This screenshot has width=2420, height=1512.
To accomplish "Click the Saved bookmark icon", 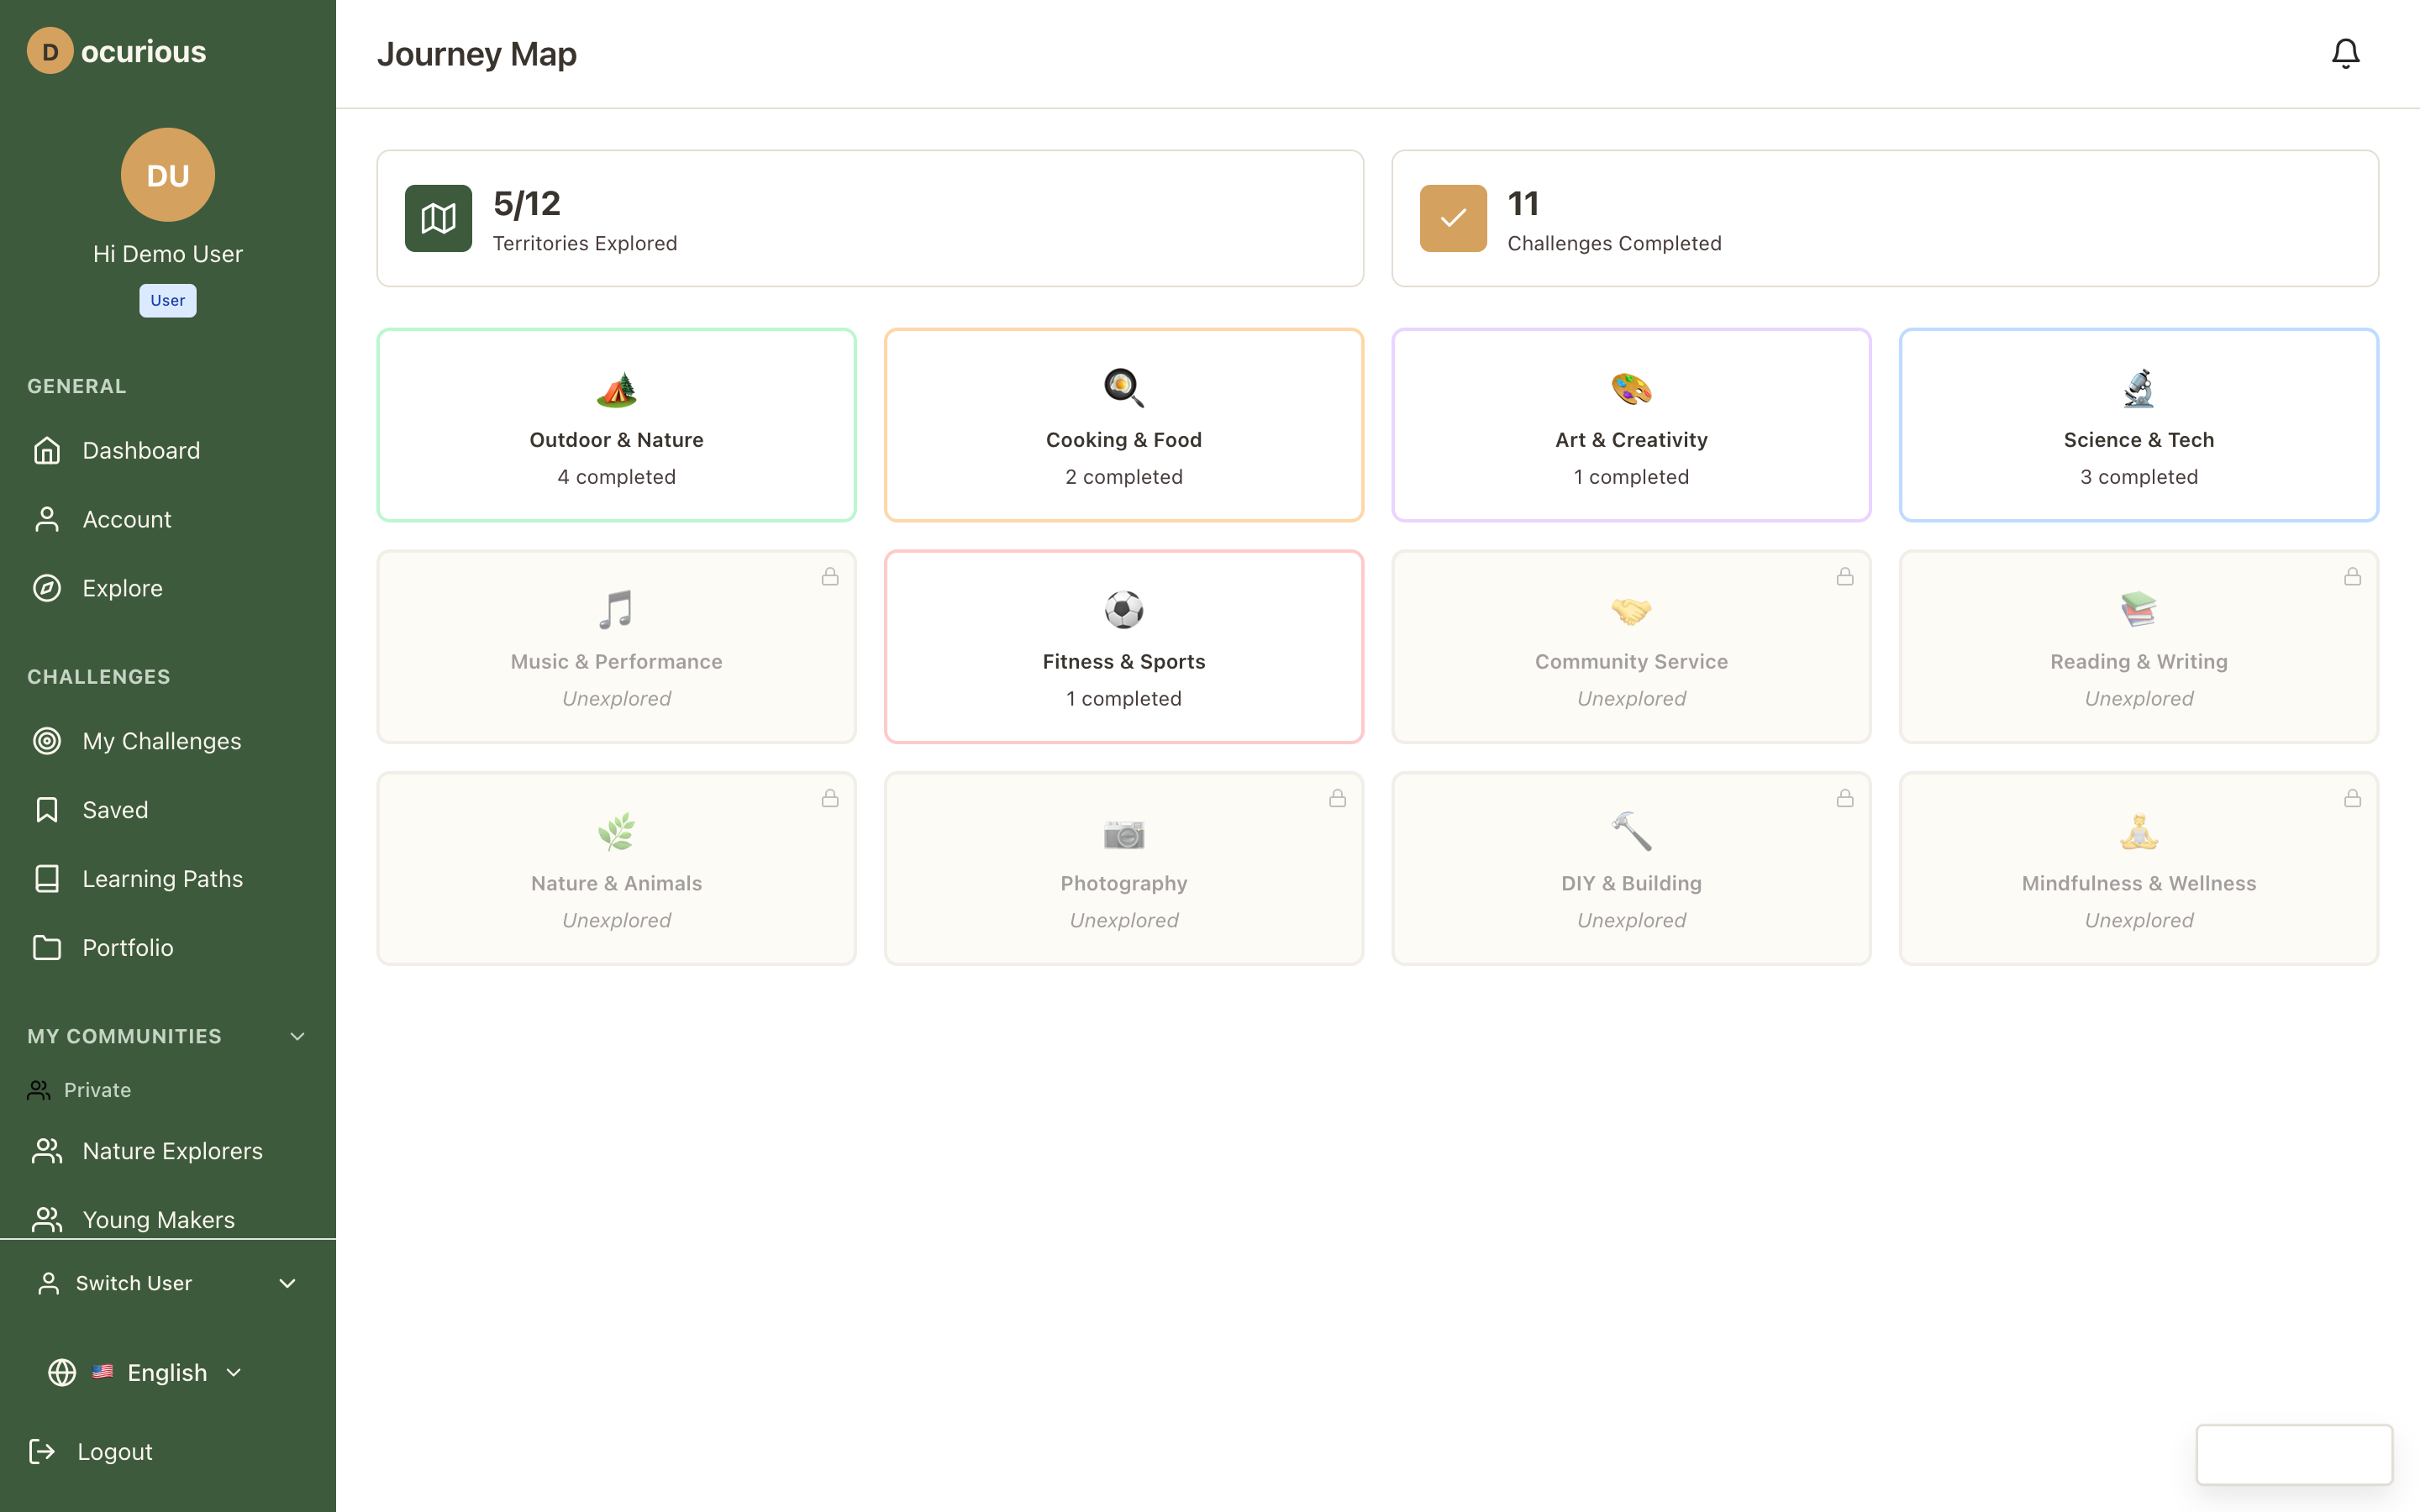I will (x=47, y=809).
